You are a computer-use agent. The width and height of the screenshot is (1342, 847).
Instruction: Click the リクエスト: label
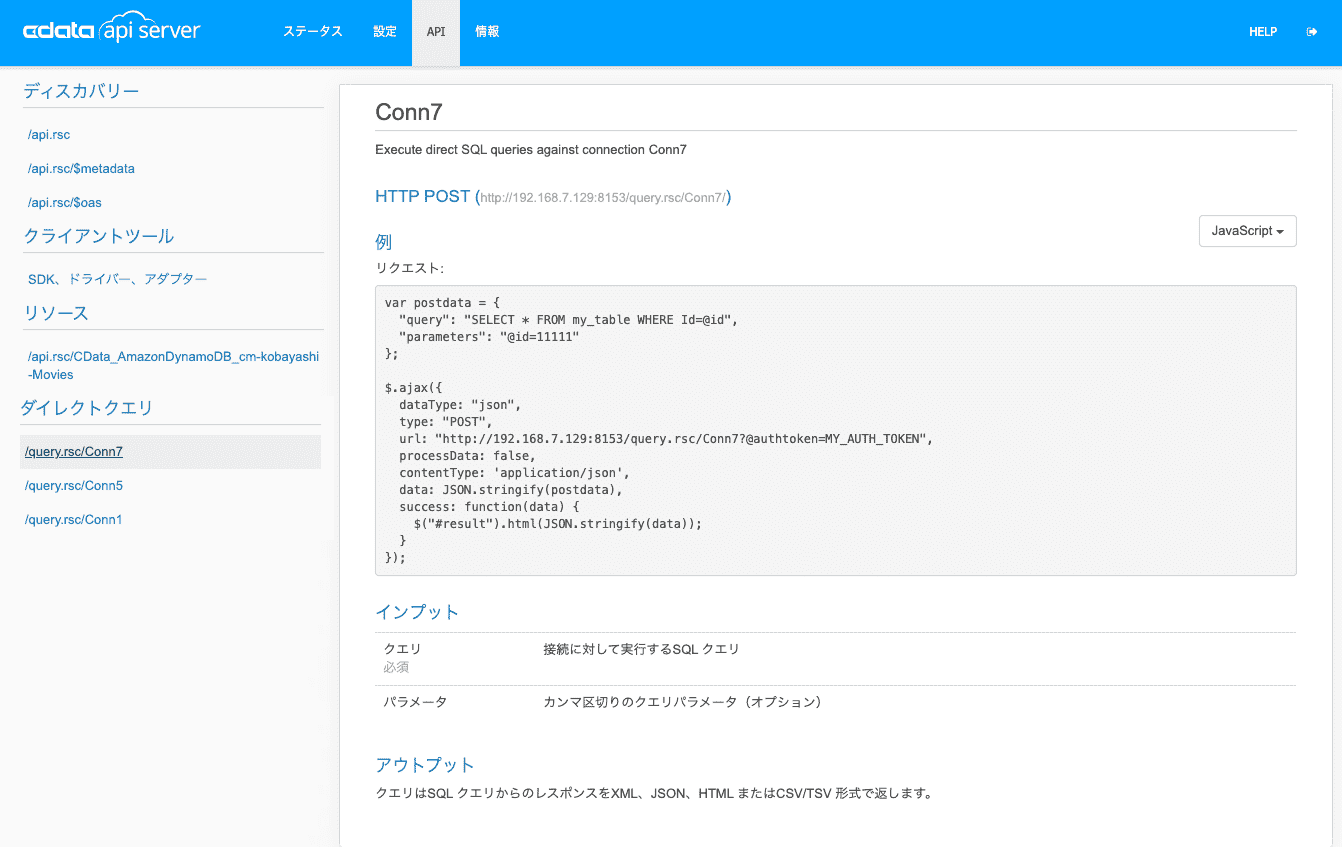[x=410, y=268]
